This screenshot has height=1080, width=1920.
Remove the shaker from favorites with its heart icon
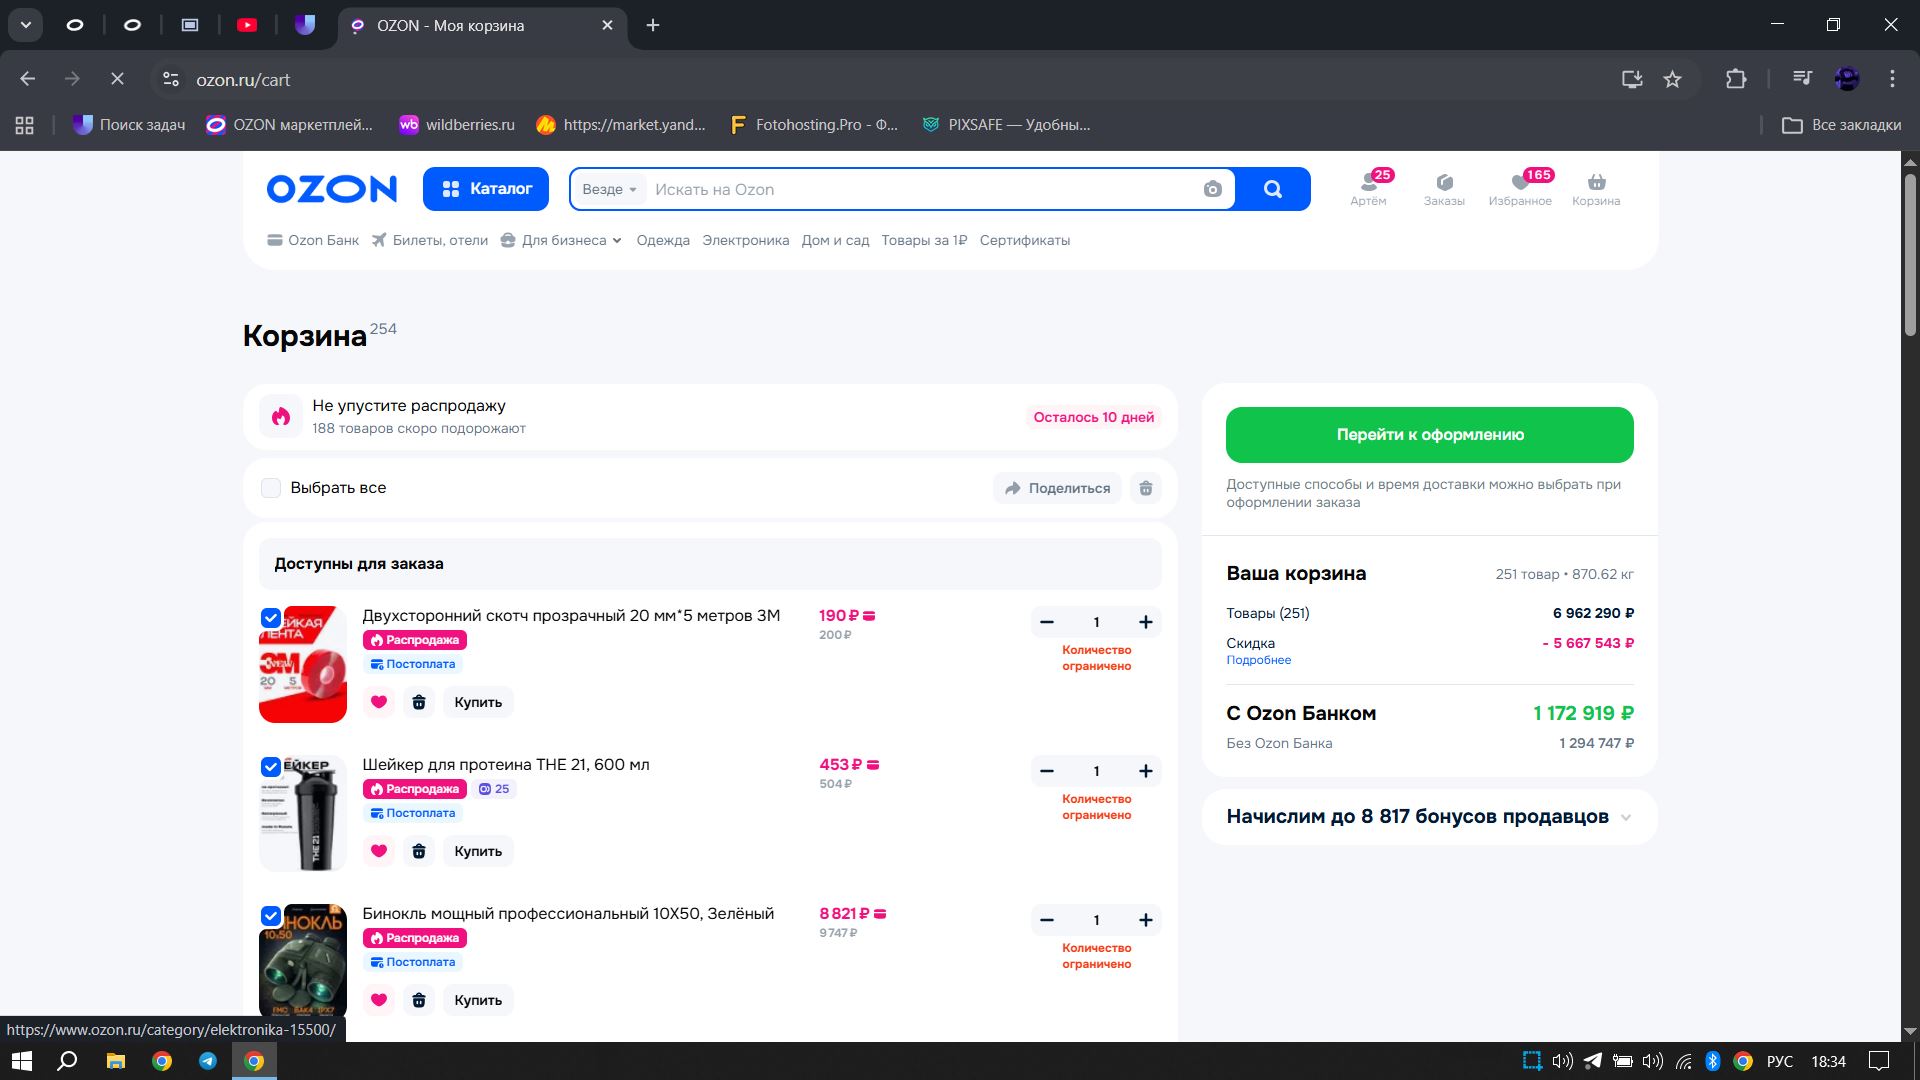click(379, 851)
